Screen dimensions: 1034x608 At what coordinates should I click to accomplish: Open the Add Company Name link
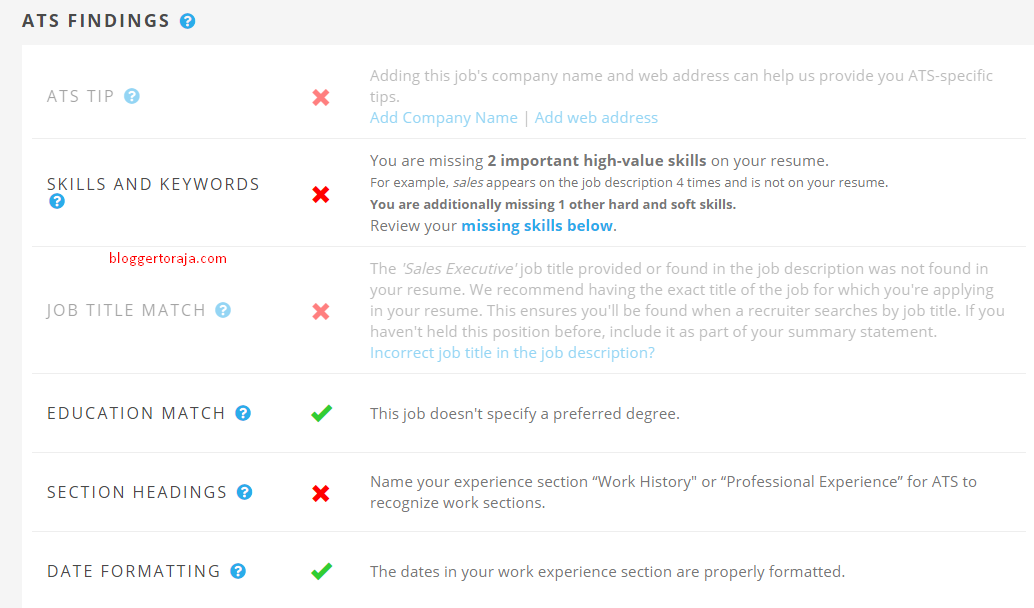click(443, 118)
